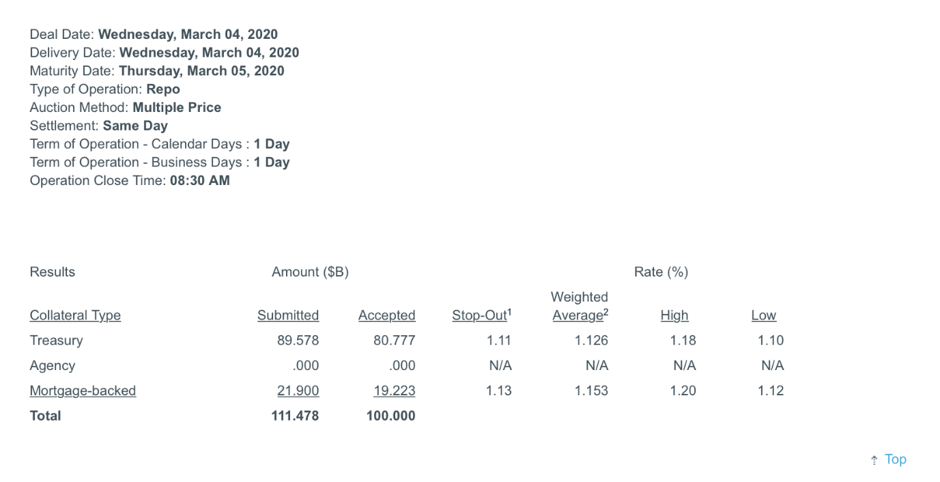
Task: Click the 21.900 submitted amount
Action: (298, 391)
